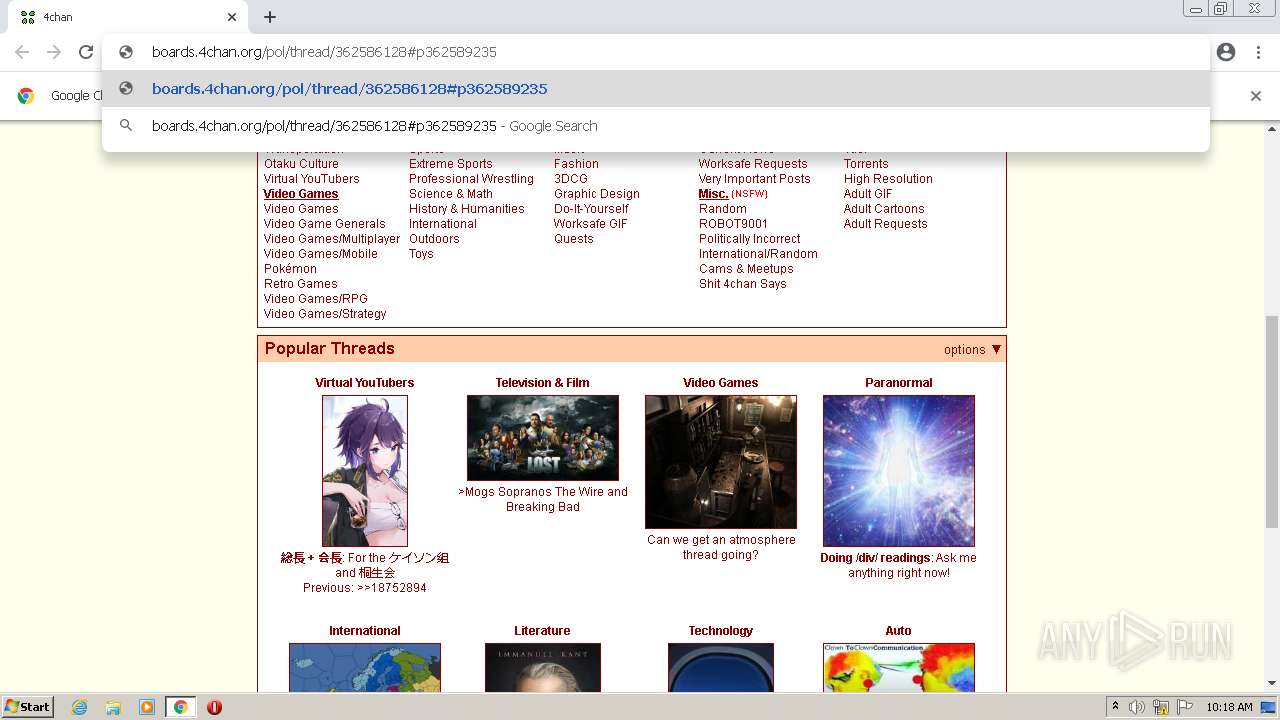Image resolution: width=1280 pixels, height=720 pixels.
Task: Open the Video Games/RPG board
Action: pyautogui.click(x=316, y=299)
